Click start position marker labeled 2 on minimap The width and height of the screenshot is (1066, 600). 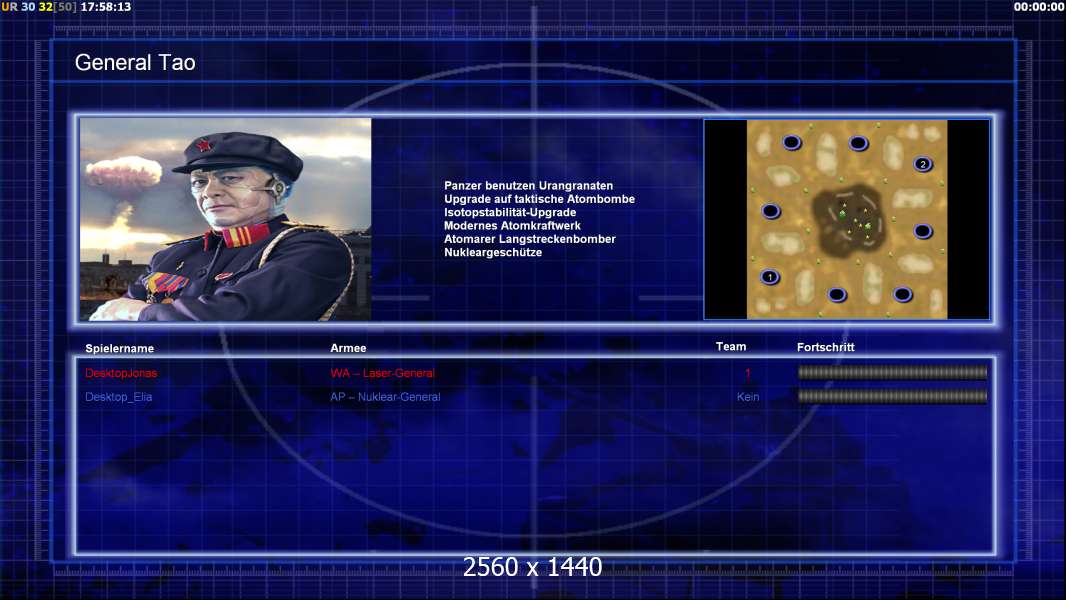click(923, 164)
